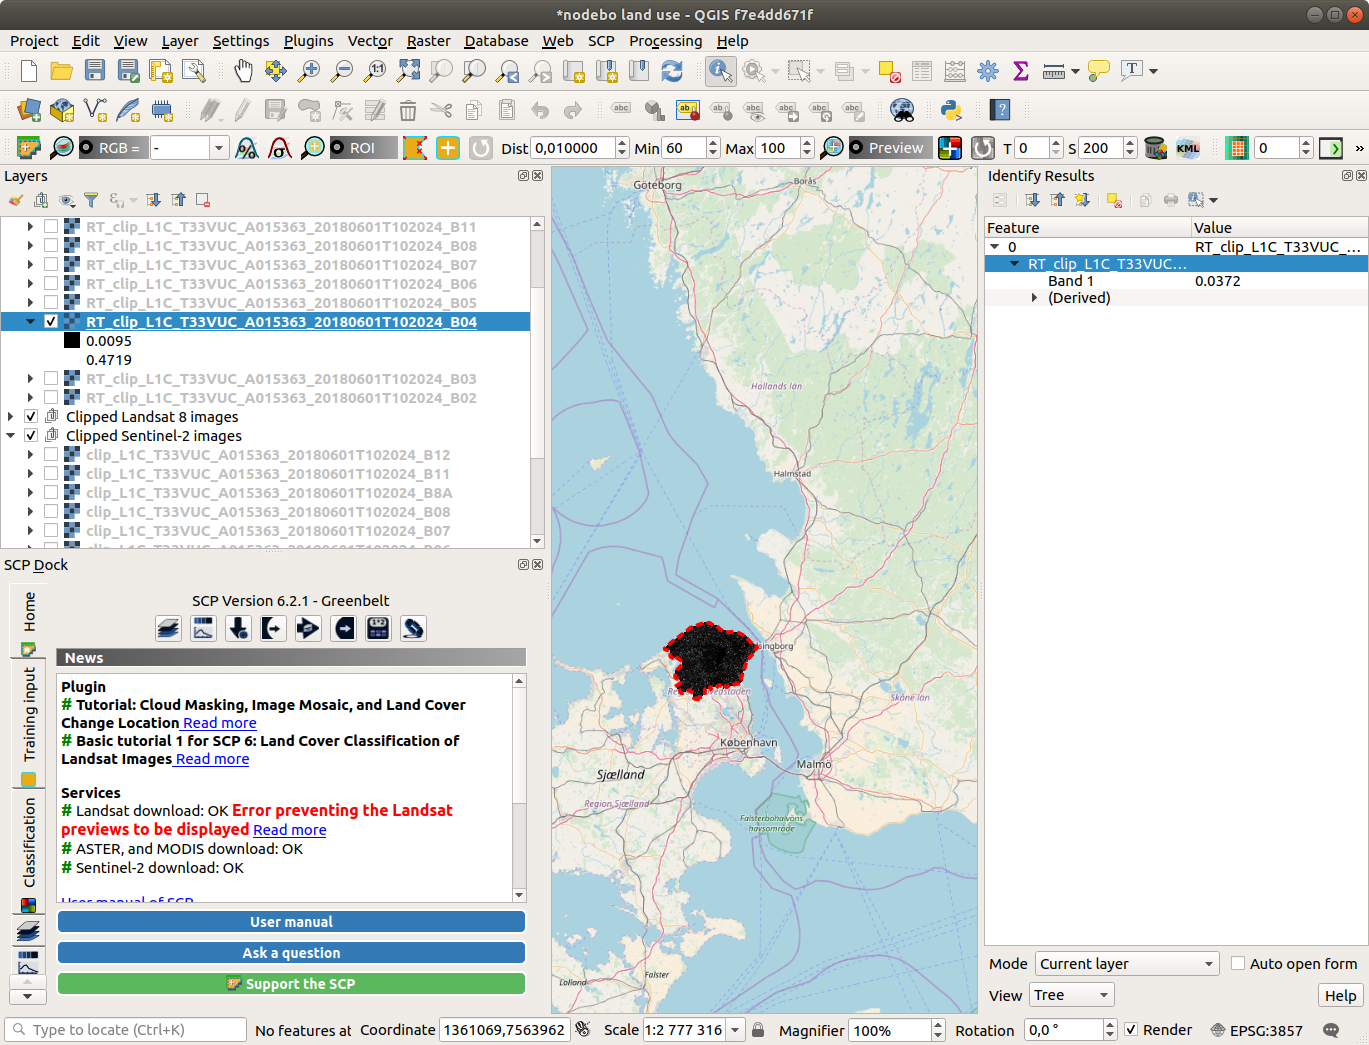Activate the Identify Features tool
Viewport: 1369px width, 1045px height.
[720, 70]
